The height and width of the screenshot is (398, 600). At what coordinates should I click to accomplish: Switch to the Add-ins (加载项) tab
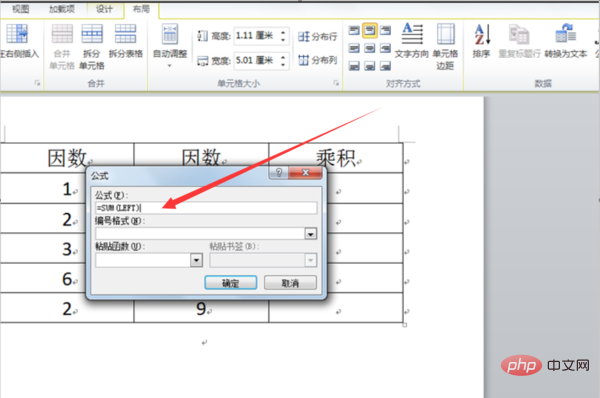point(62,9)
